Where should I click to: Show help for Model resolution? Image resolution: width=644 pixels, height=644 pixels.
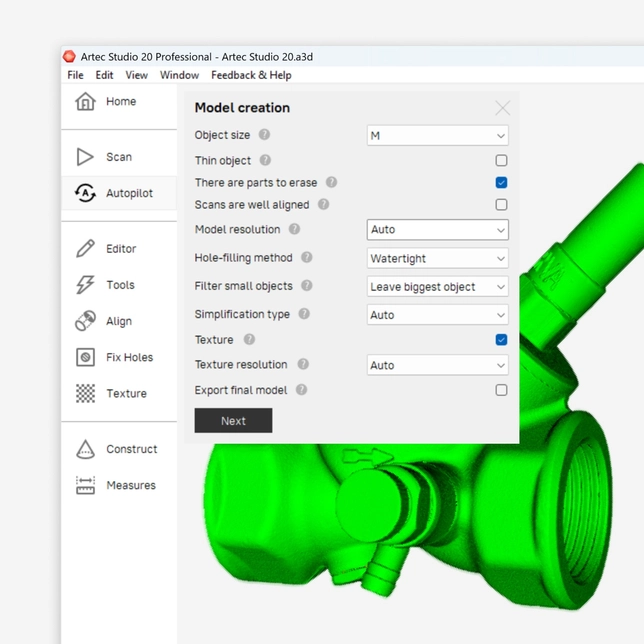pos(294,229)
